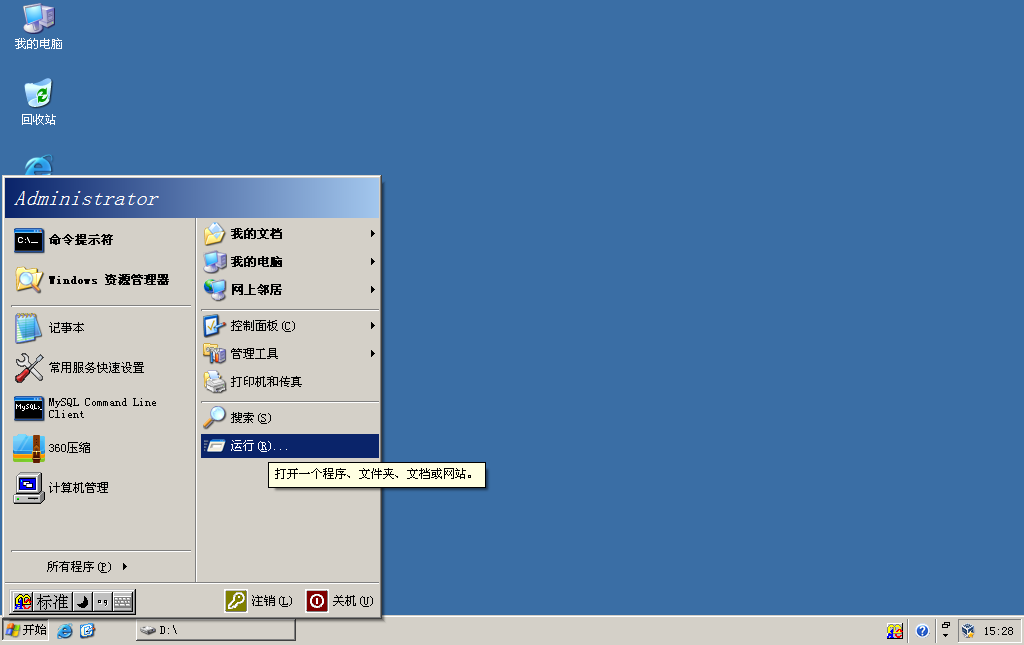Viewport: 1024px width, 645px height.
Task: Launch Windows 资源管理器 from pinned list
Action: point(101,280)
